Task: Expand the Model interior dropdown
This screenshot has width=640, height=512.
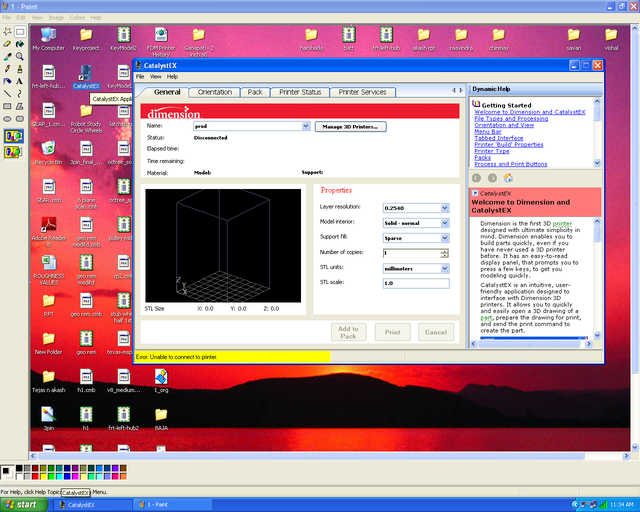Action: coord(445,223)
